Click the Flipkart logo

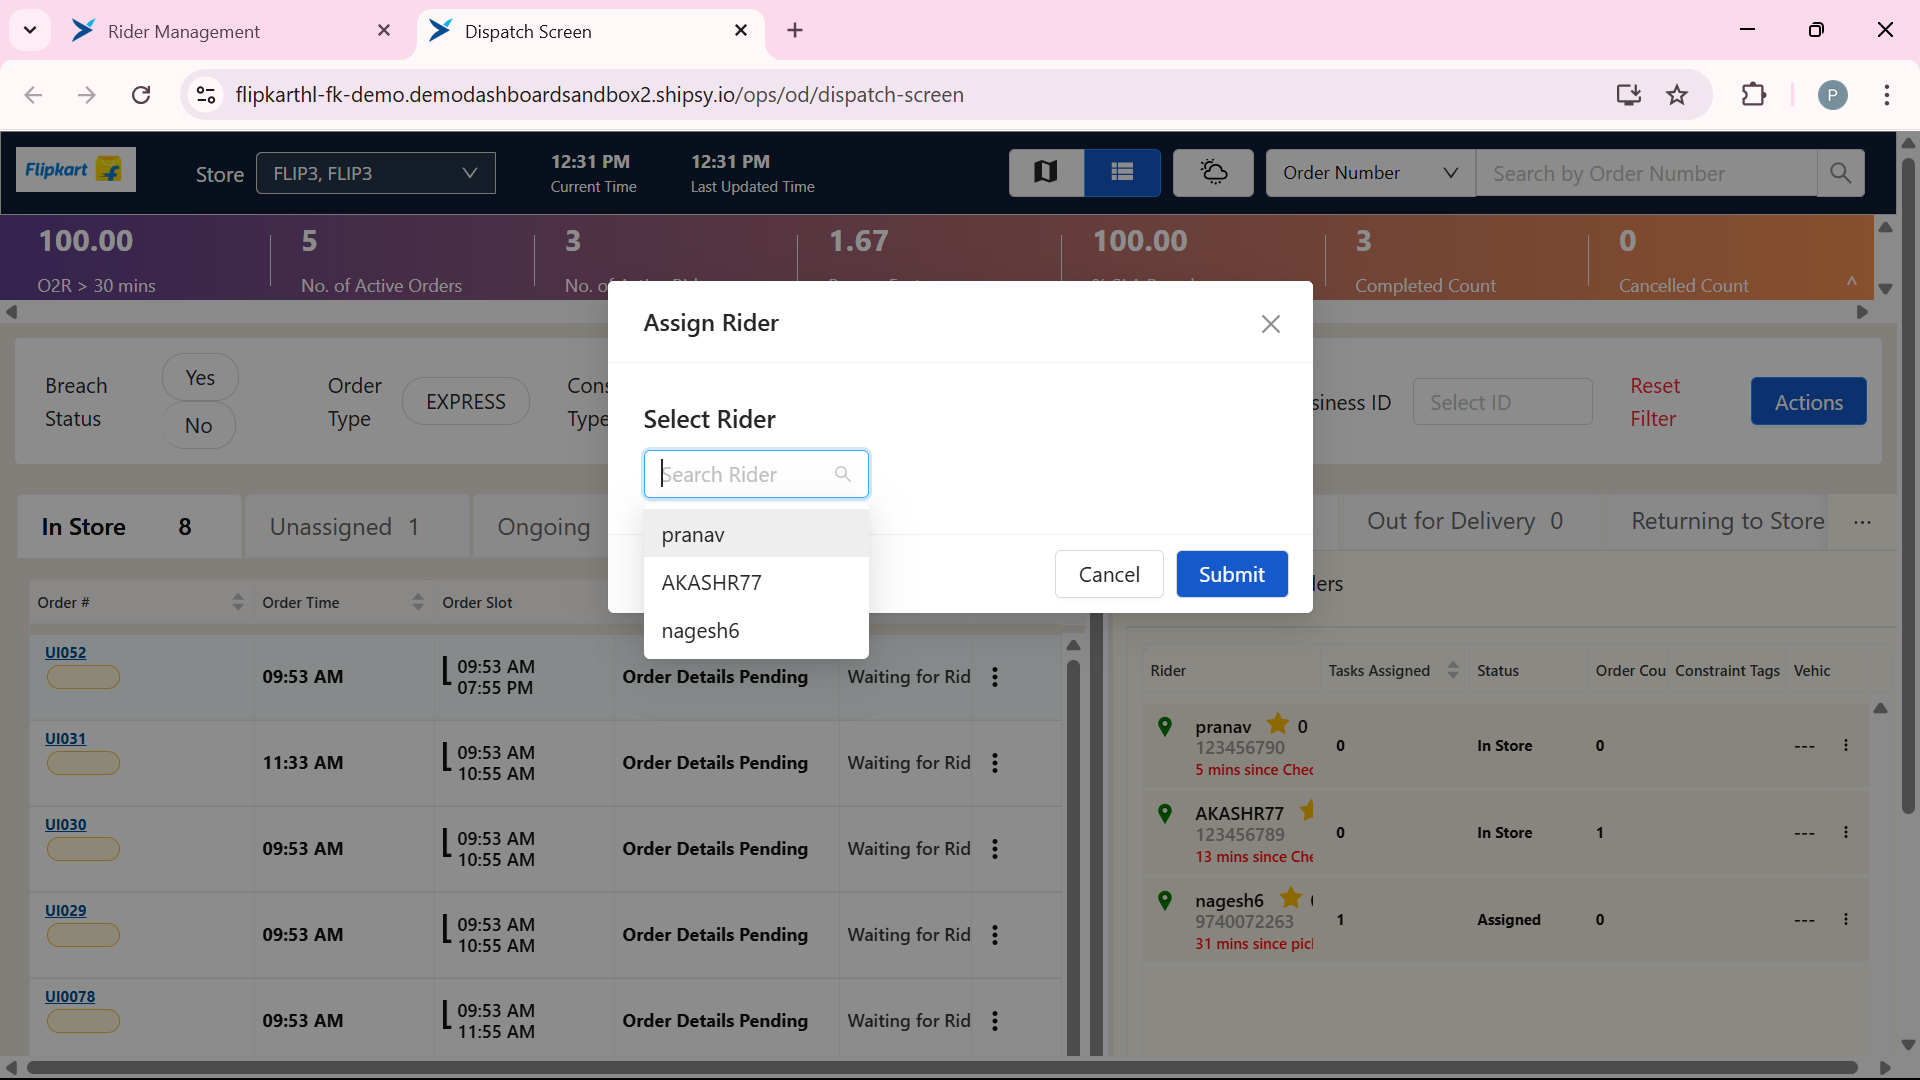click(76, 170)
